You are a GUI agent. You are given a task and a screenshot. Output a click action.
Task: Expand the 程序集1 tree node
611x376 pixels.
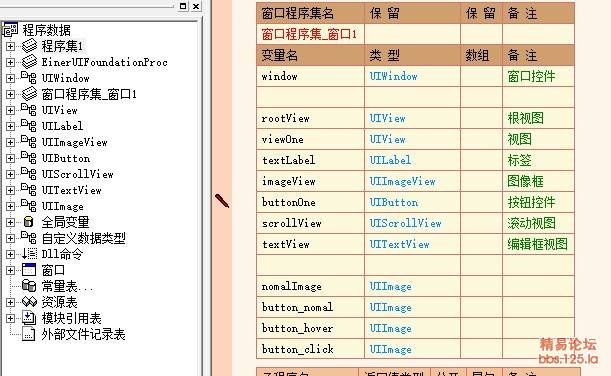point(11,46)
